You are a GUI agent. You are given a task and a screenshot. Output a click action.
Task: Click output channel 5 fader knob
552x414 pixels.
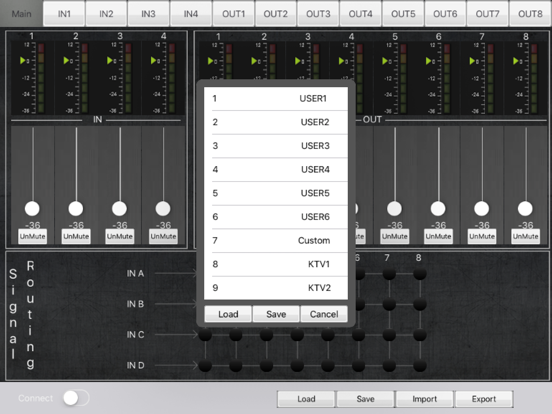coord(394,209)
